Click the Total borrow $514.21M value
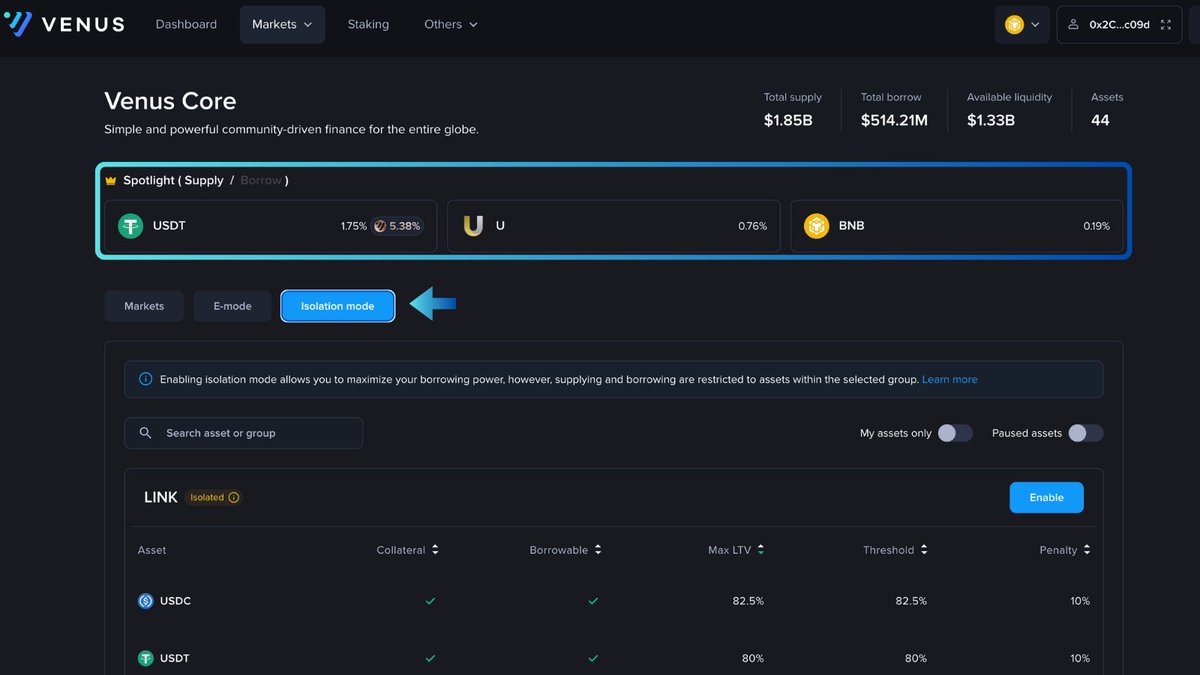Viewport: 1200px width, 675px height. (x=894, y=120)
